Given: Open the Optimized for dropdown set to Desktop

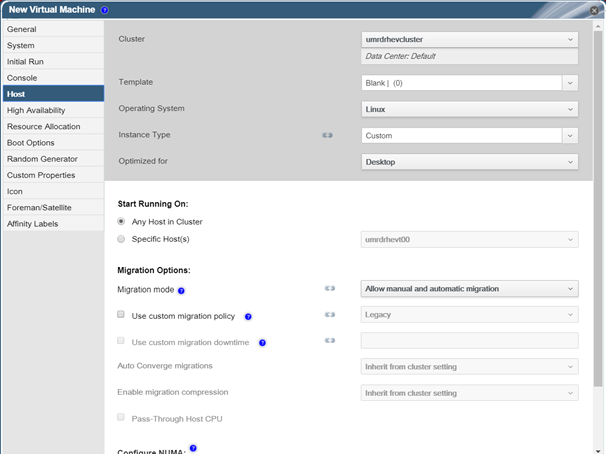Looking at the screenshot, I should pyautogui.click(x=470, y=162).
